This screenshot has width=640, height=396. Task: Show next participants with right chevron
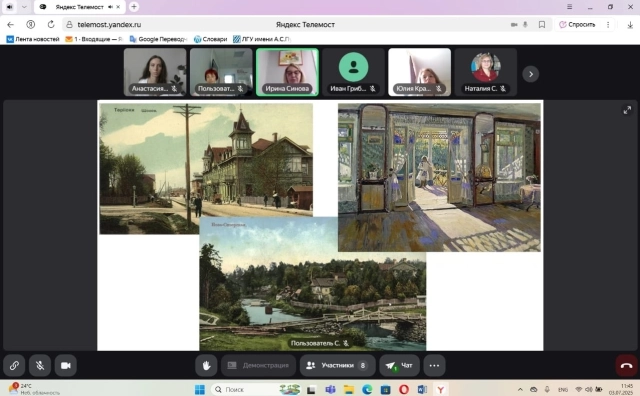[x=531, y=74]
